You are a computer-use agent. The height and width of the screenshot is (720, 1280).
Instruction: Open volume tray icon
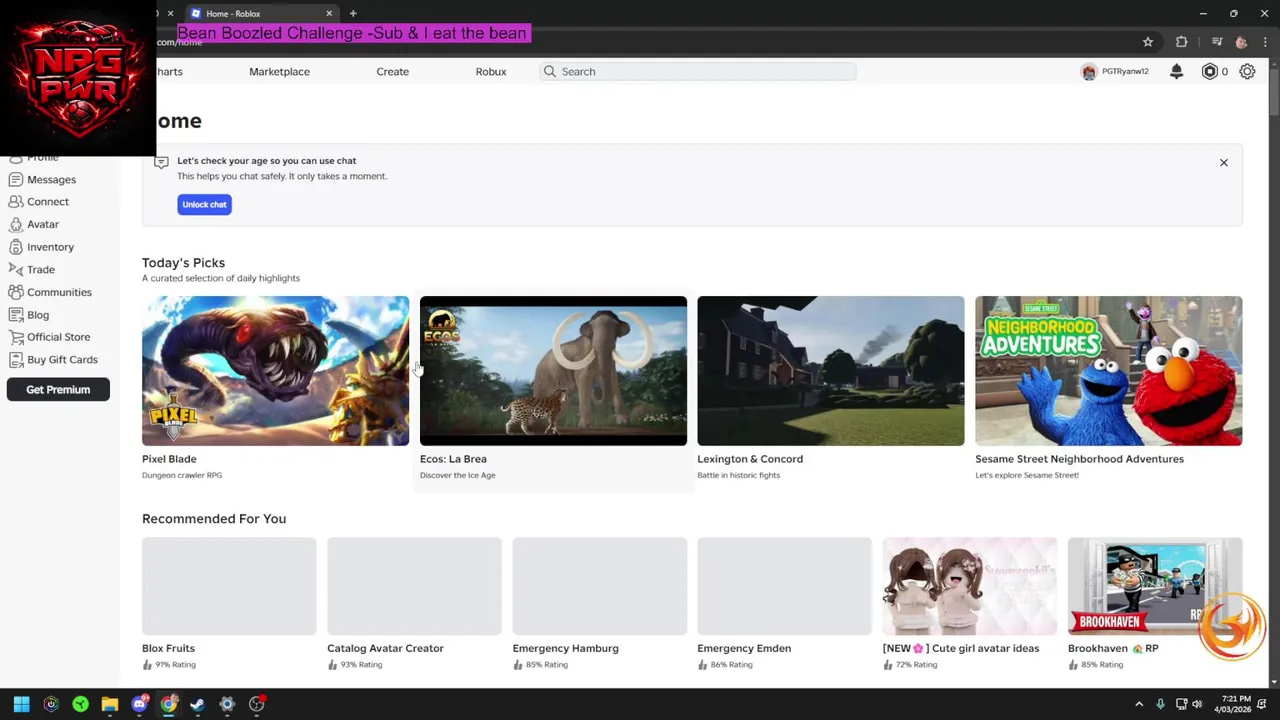tap(1197, 704)
